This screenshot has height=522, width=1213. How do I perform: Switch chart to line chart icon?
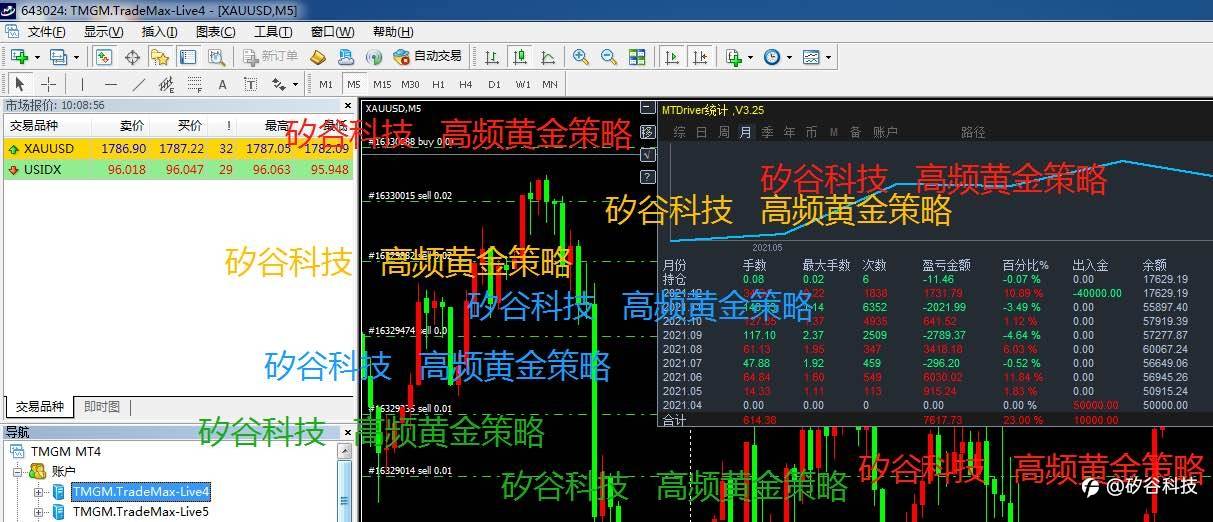(548, 57)
